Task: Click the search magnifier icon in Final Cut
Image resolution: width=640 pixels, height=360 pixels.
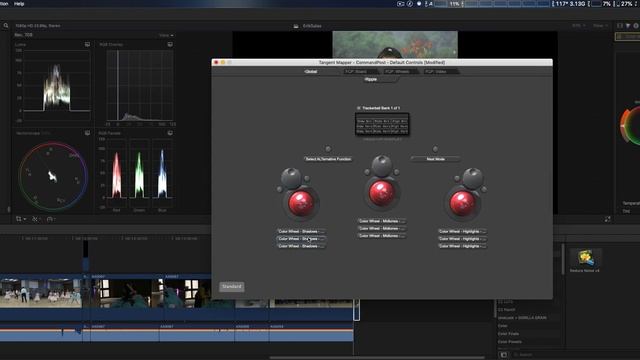Action: coord(6,26)
